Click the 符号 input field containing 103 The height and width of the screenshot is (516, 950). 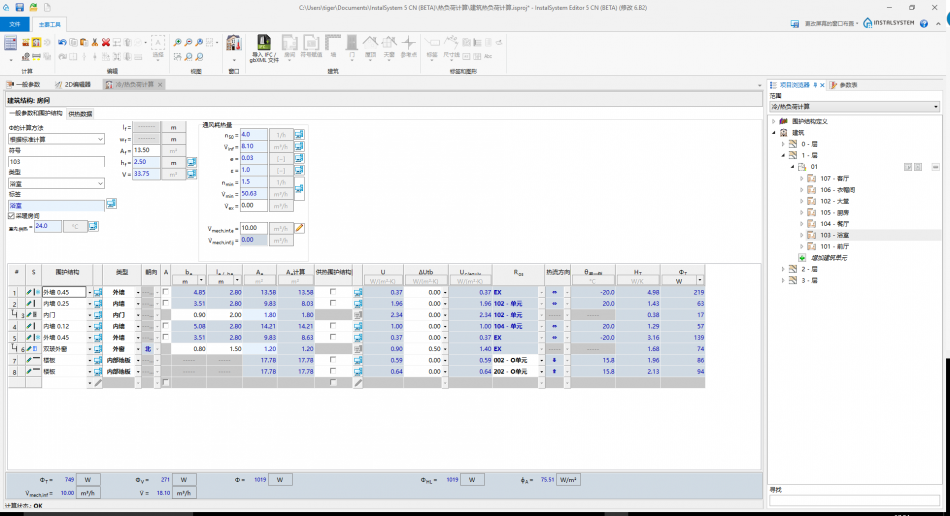(x=56, y=161)
